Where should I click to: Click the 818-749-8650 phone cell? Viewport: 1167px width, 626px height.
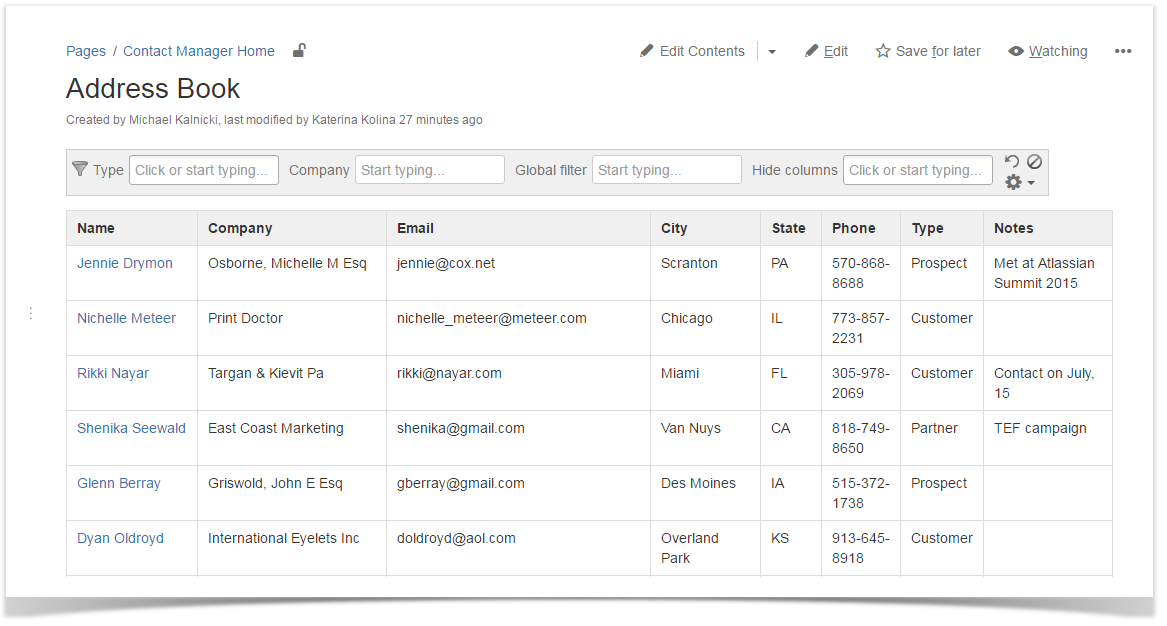pos(860,438)
